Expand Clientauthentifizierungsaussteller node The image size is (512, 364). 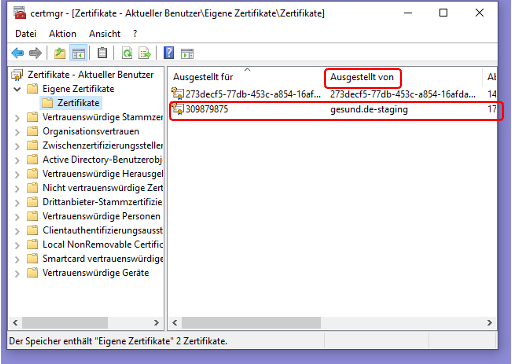pos(17,231)
